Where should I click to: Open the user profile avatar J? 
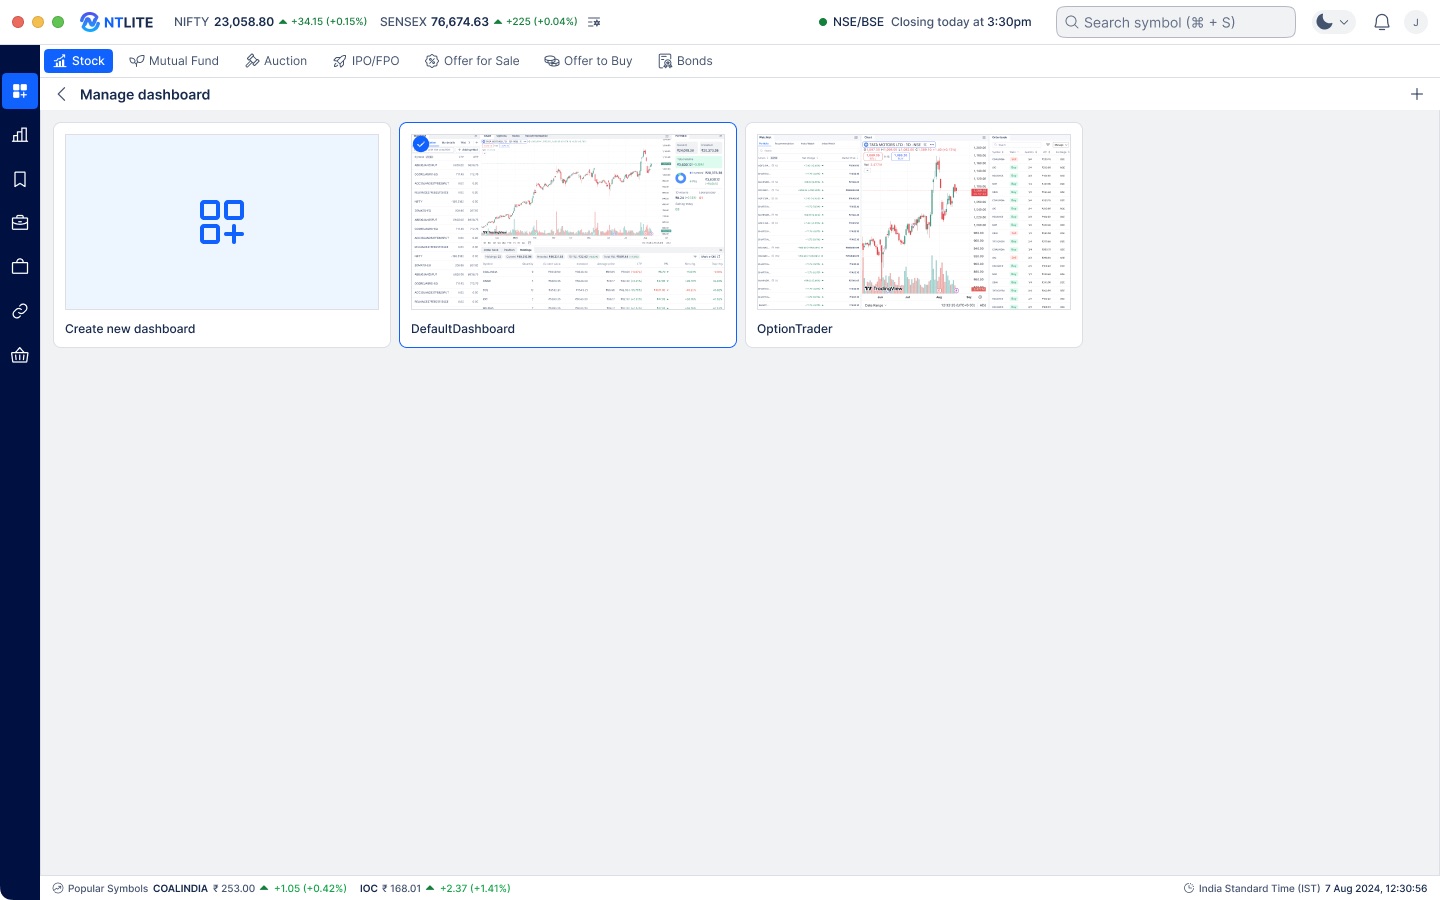(x=1416, y=22)
